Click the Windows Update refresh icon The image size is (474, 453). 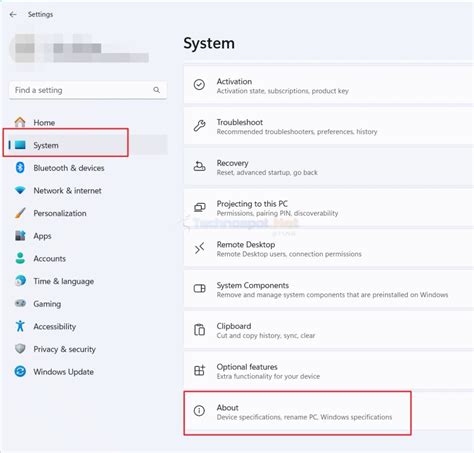click(x=20, y=371)
